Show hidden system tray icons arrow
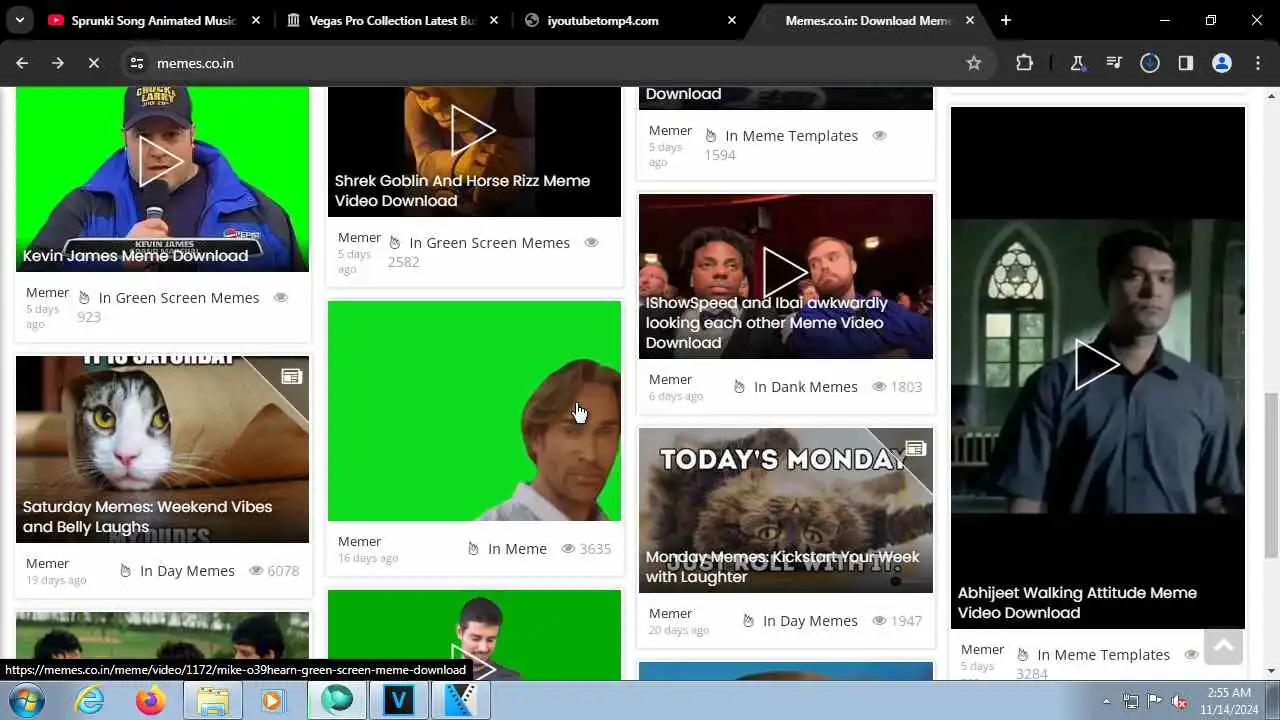The height and width of the screenshot is (720, 1280). (1106, 701)
